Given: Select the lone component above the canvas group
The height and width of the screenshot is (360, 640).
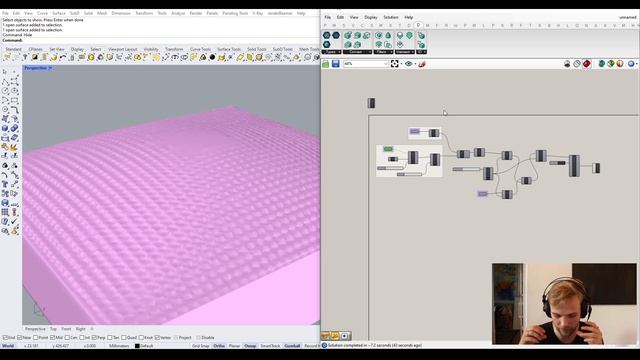Looking at the screenshot, I should pos(371,103).
